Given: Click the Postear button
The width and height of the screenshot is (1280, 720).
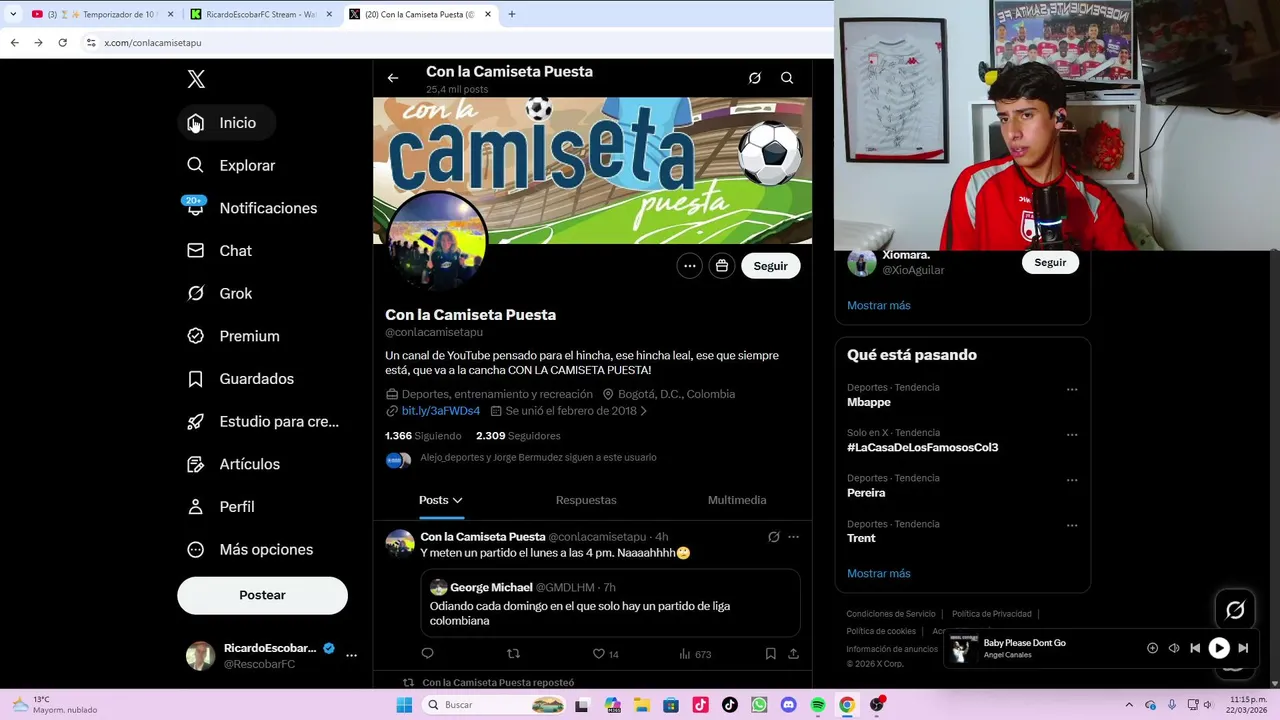Looking at the screenshot, I should (262, 595).
